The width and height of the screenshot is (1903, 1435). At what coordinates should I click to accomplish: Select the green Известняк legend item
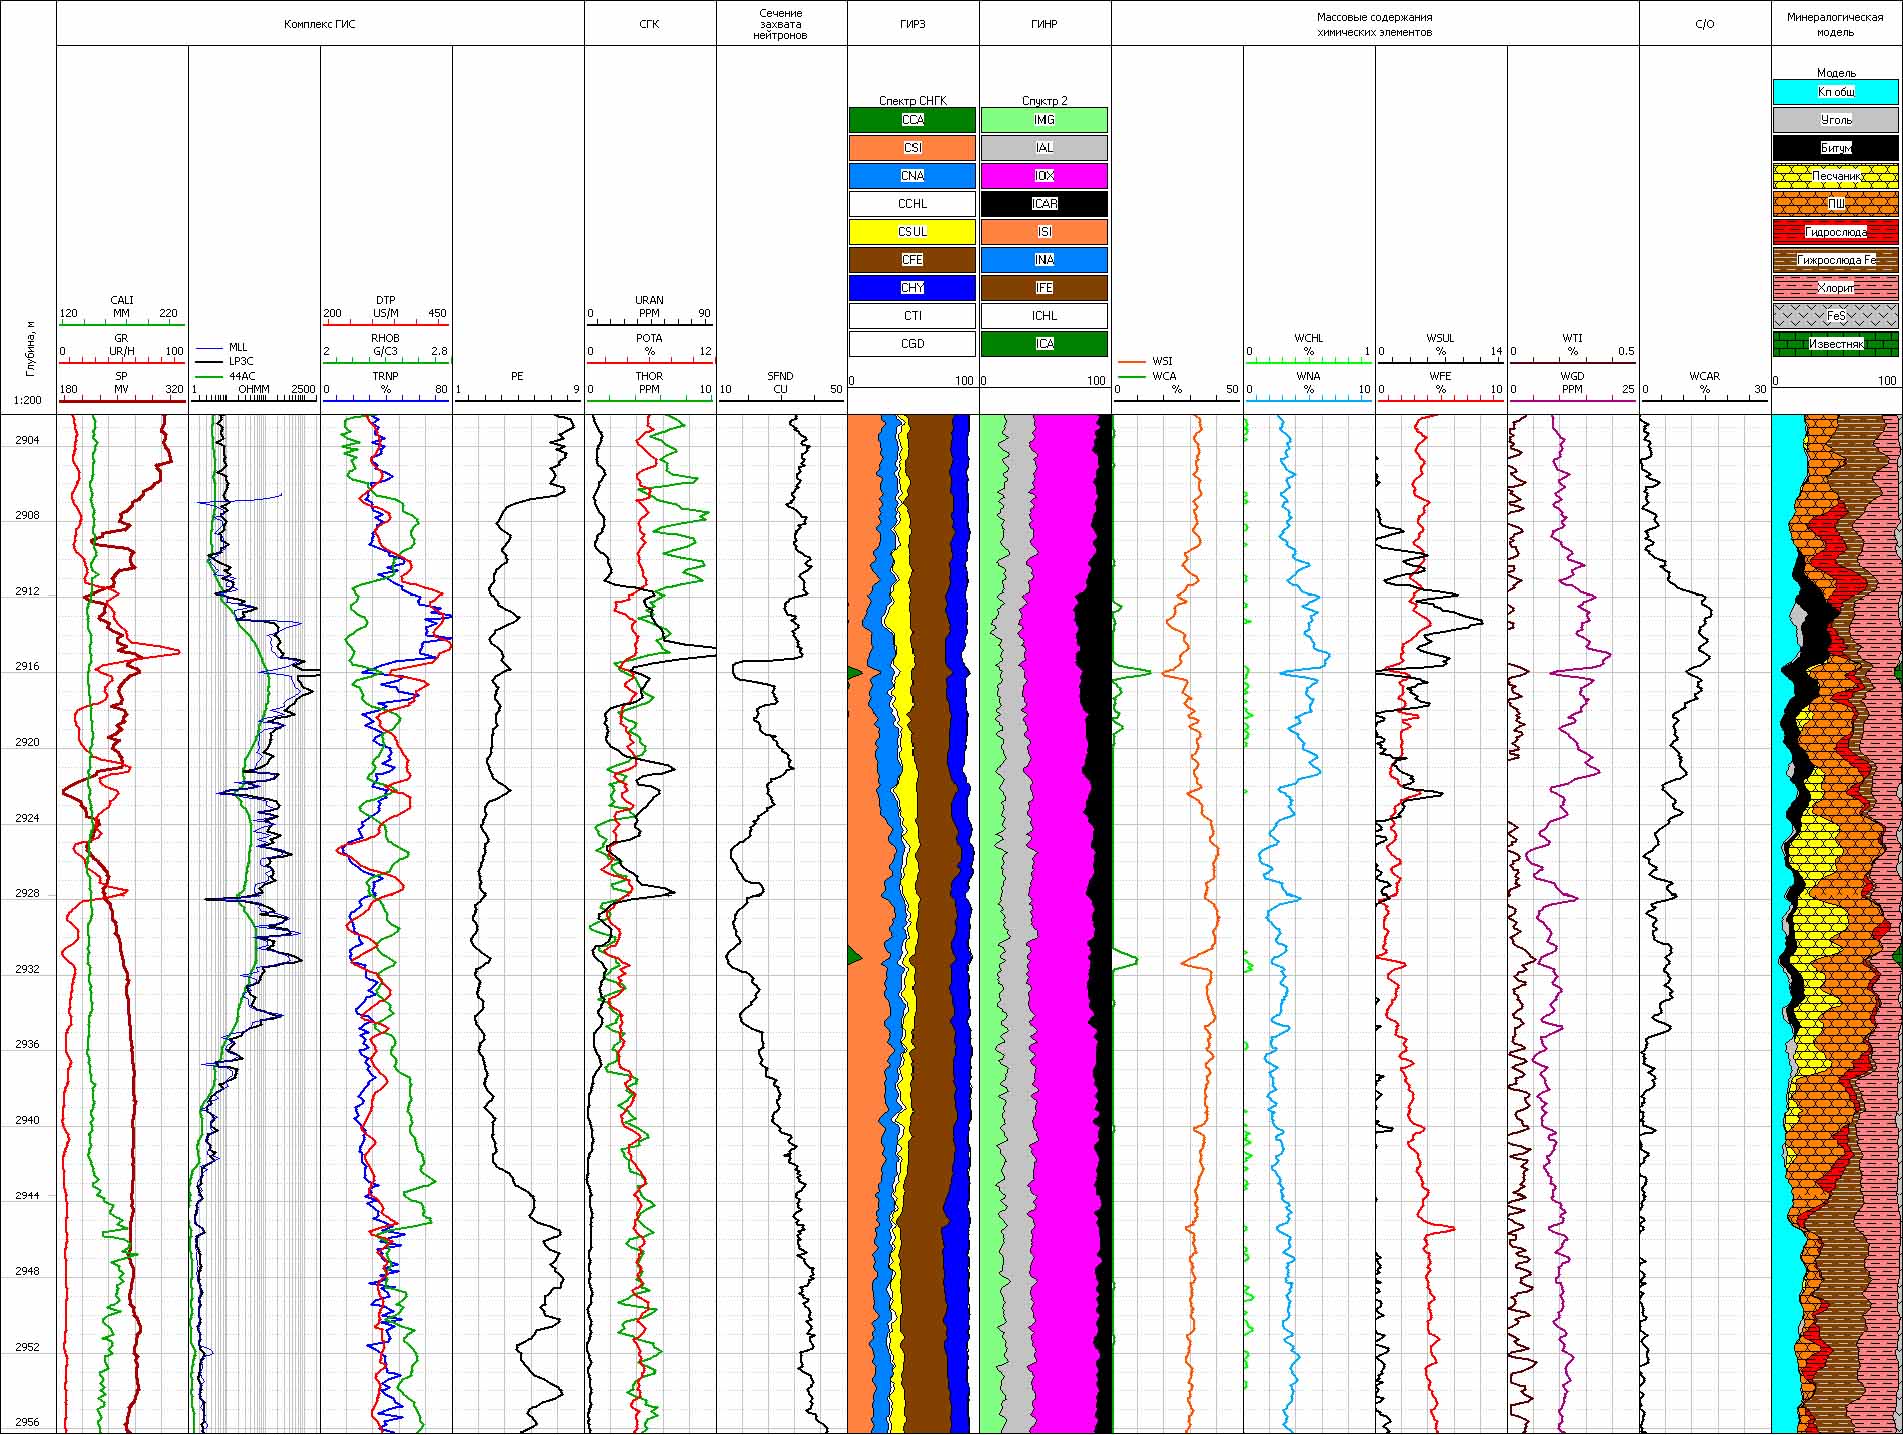[1835, 344]
